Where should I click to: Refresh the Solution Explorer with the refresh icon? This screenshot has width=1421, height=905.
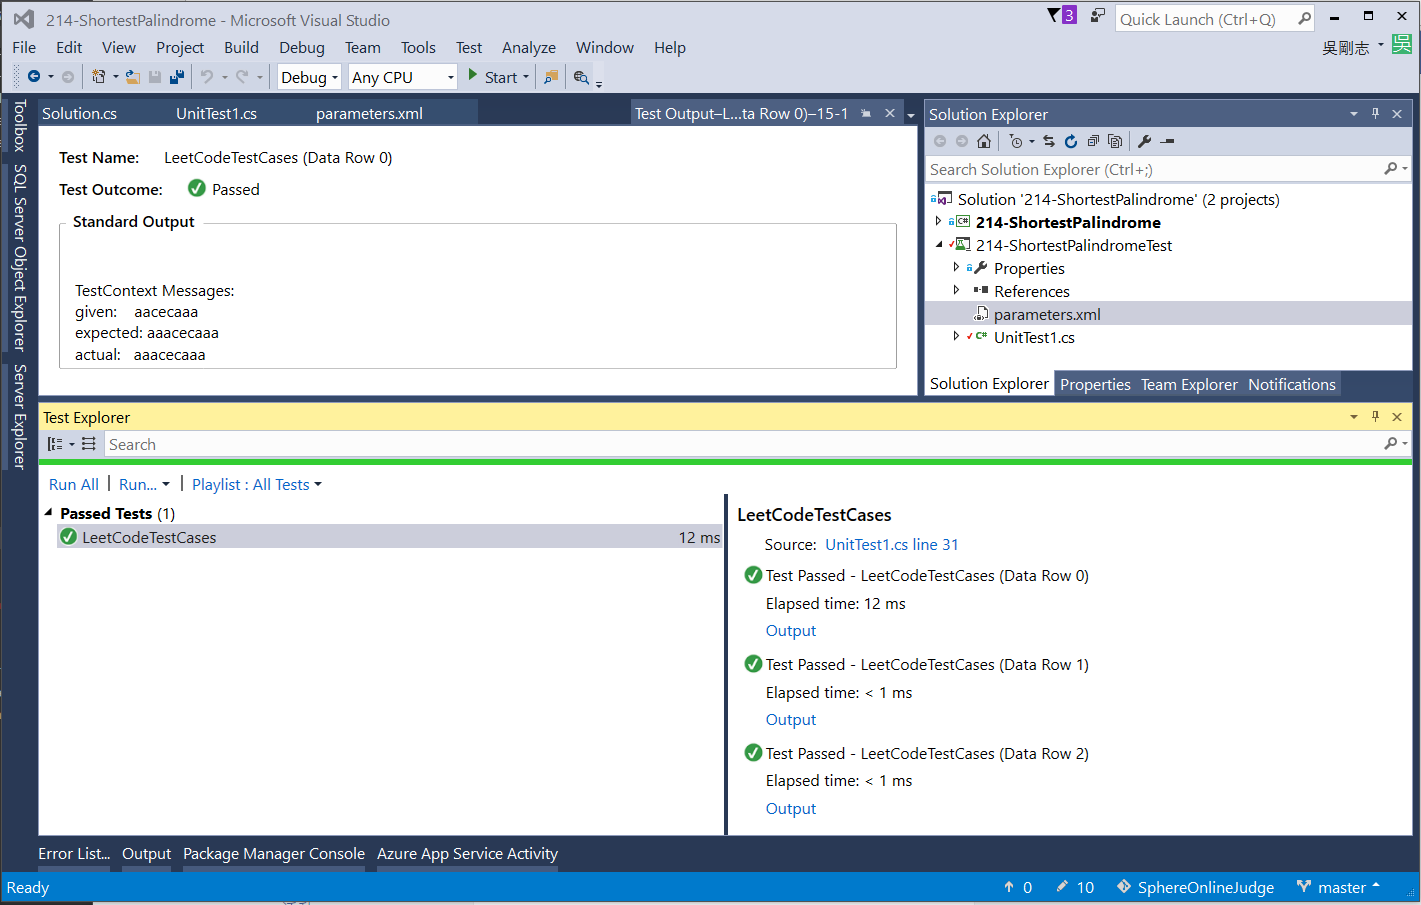(x=1071, y=141)
